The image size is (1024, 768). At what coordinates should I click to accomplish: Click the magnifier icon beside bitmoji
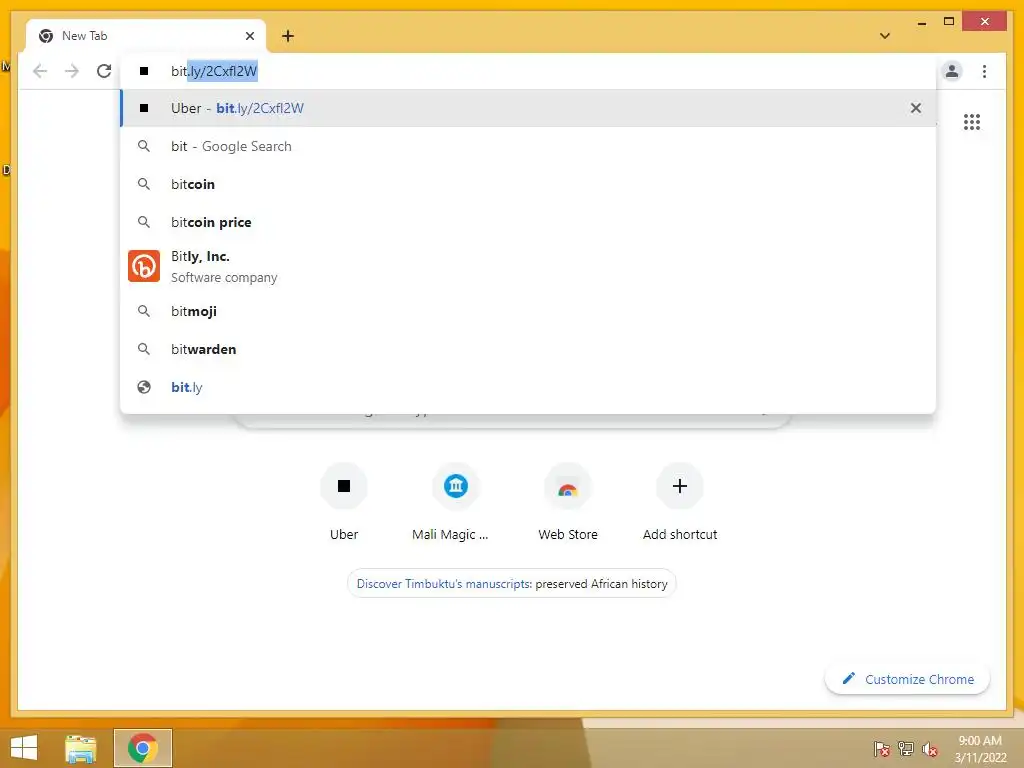click(x=144, y=312)
